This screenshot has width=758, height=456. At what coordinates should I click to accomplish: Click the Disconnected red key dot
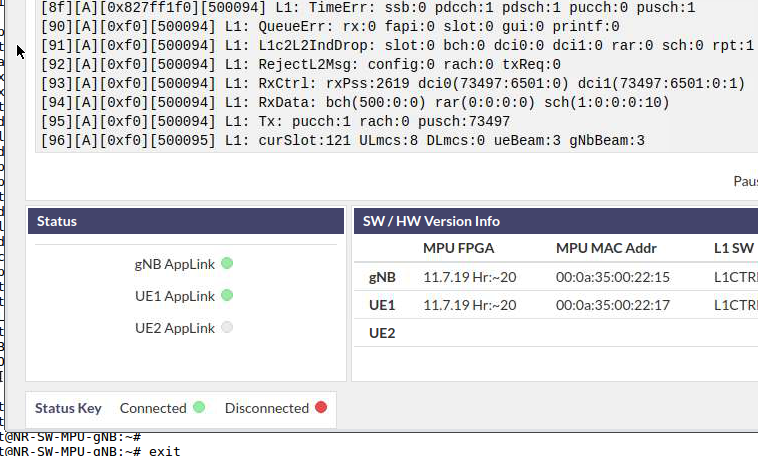[x=321, y=407]
